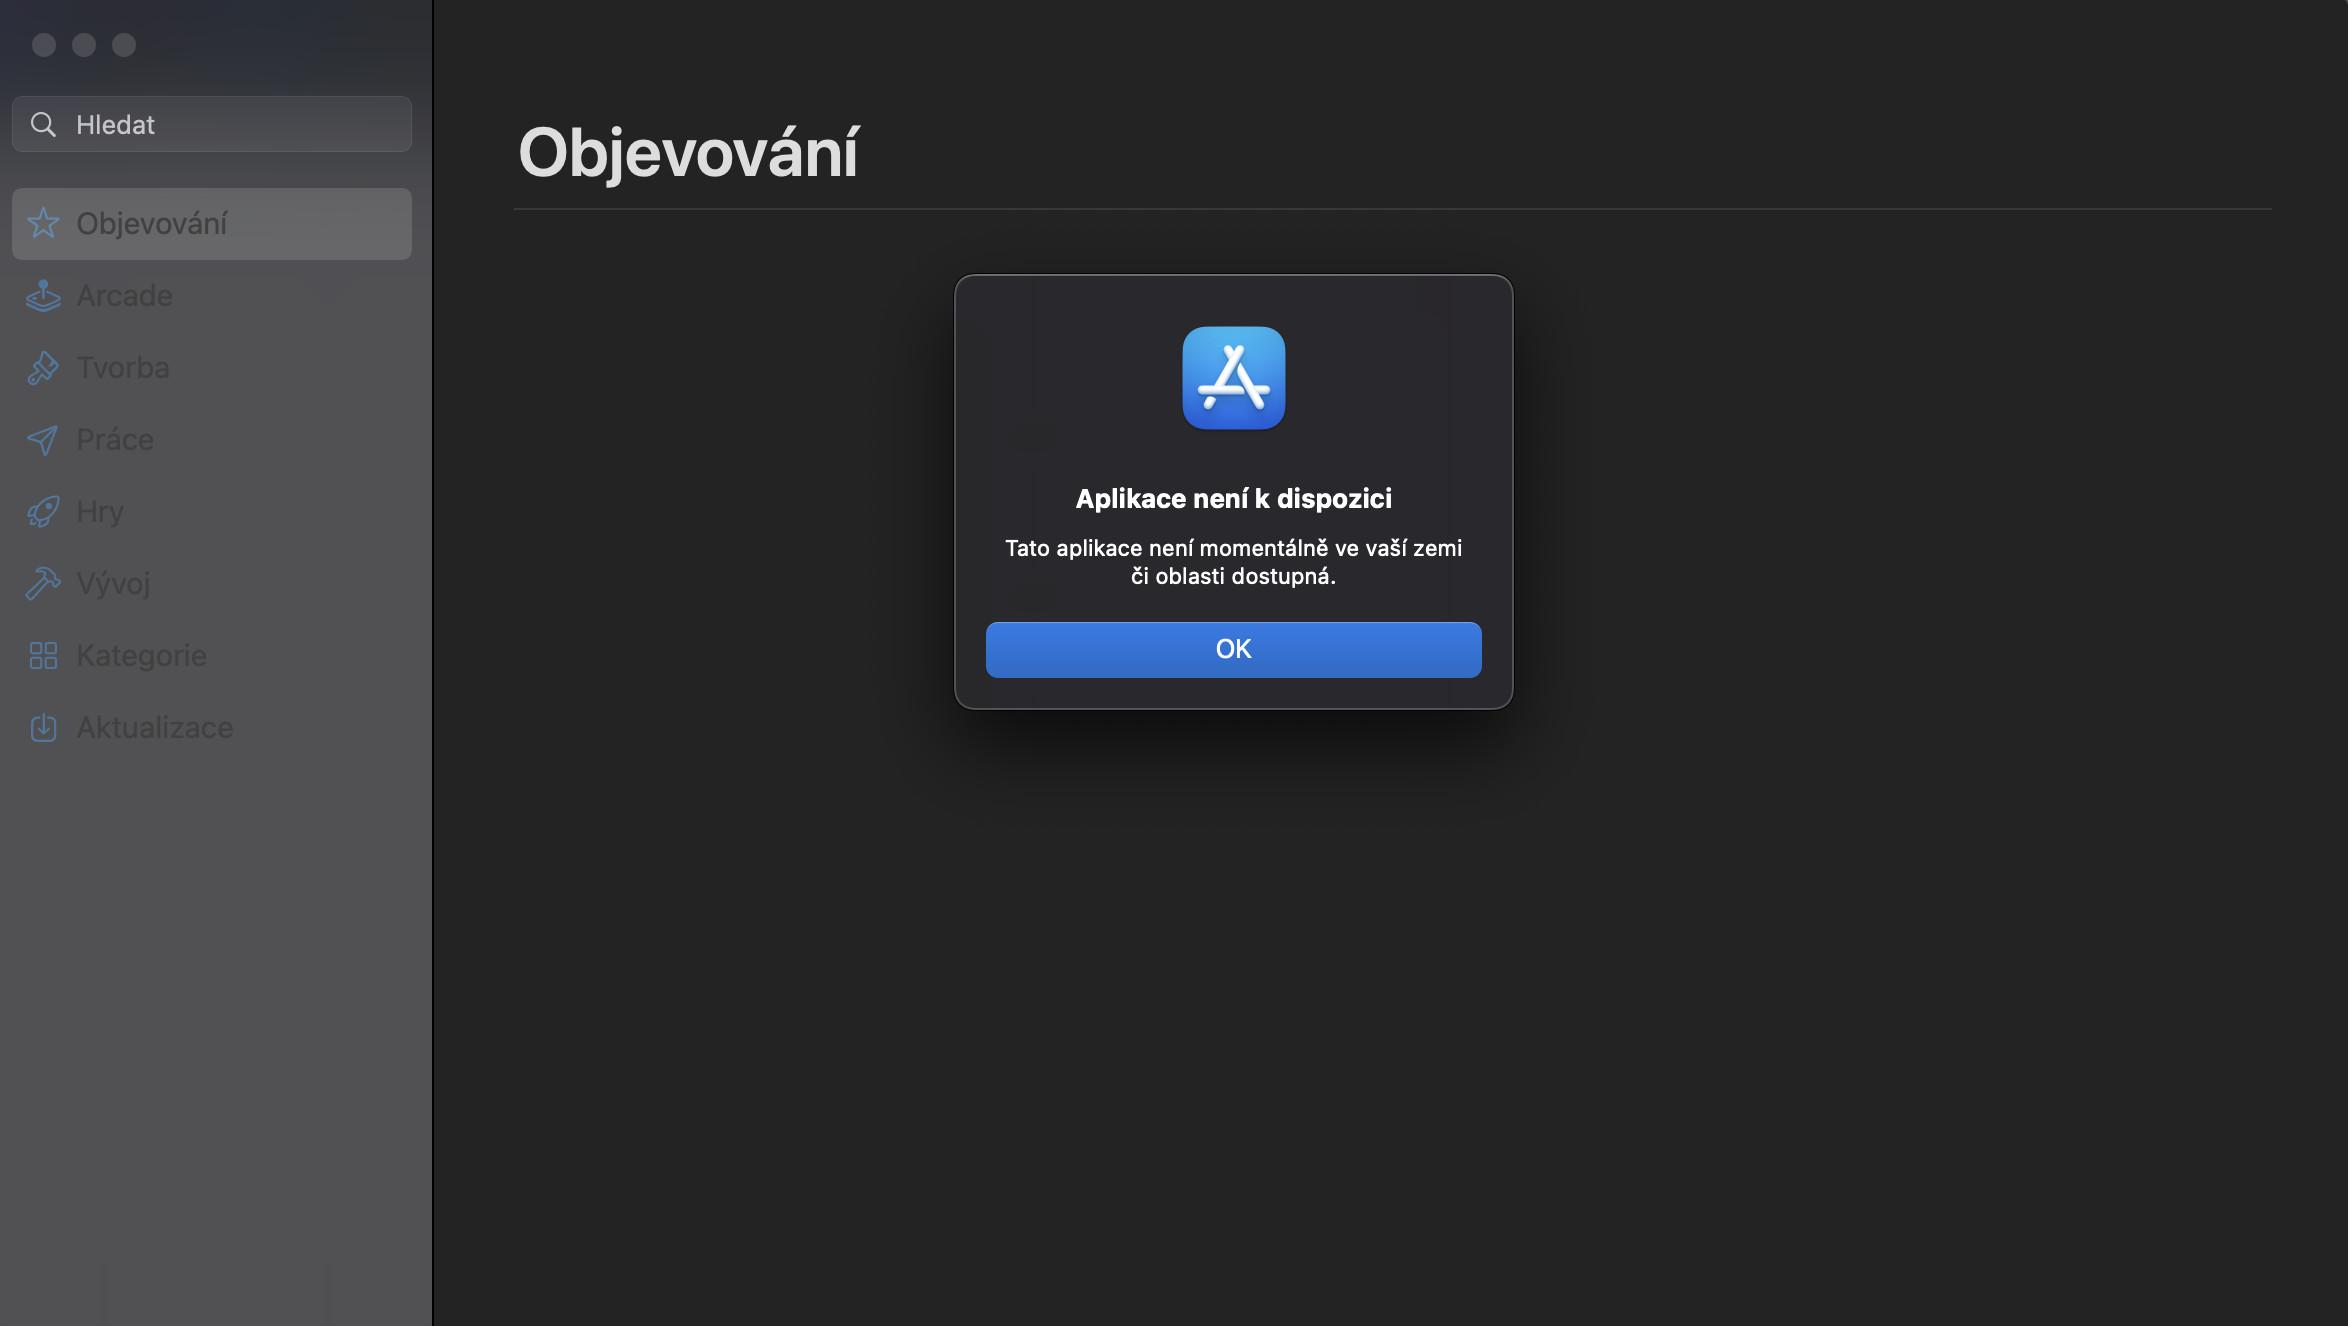Click the Kategorie grid icon
Viewport: 2348px width, 1326px height.
(x=43, y=655)
